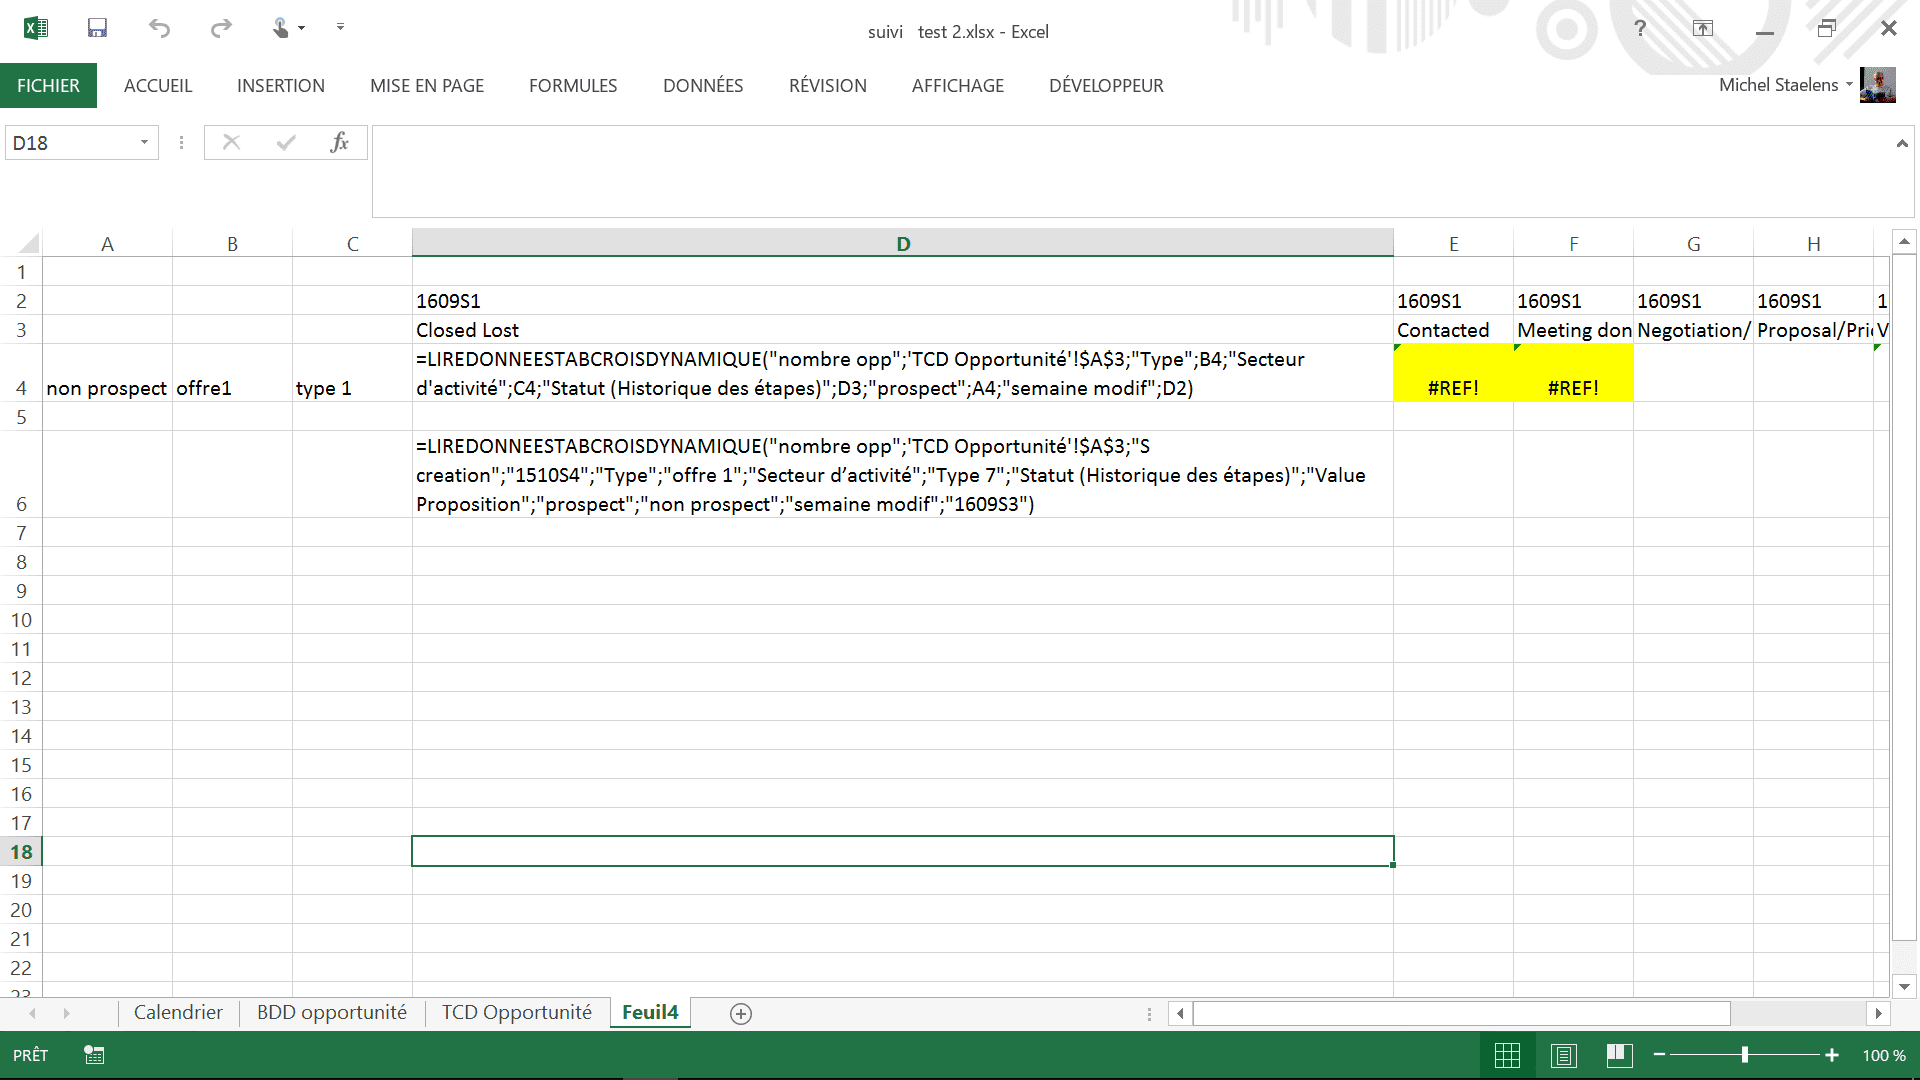Open the FORMULES ribbon tab
1920x1080 pixels.
tap(573, 86)
